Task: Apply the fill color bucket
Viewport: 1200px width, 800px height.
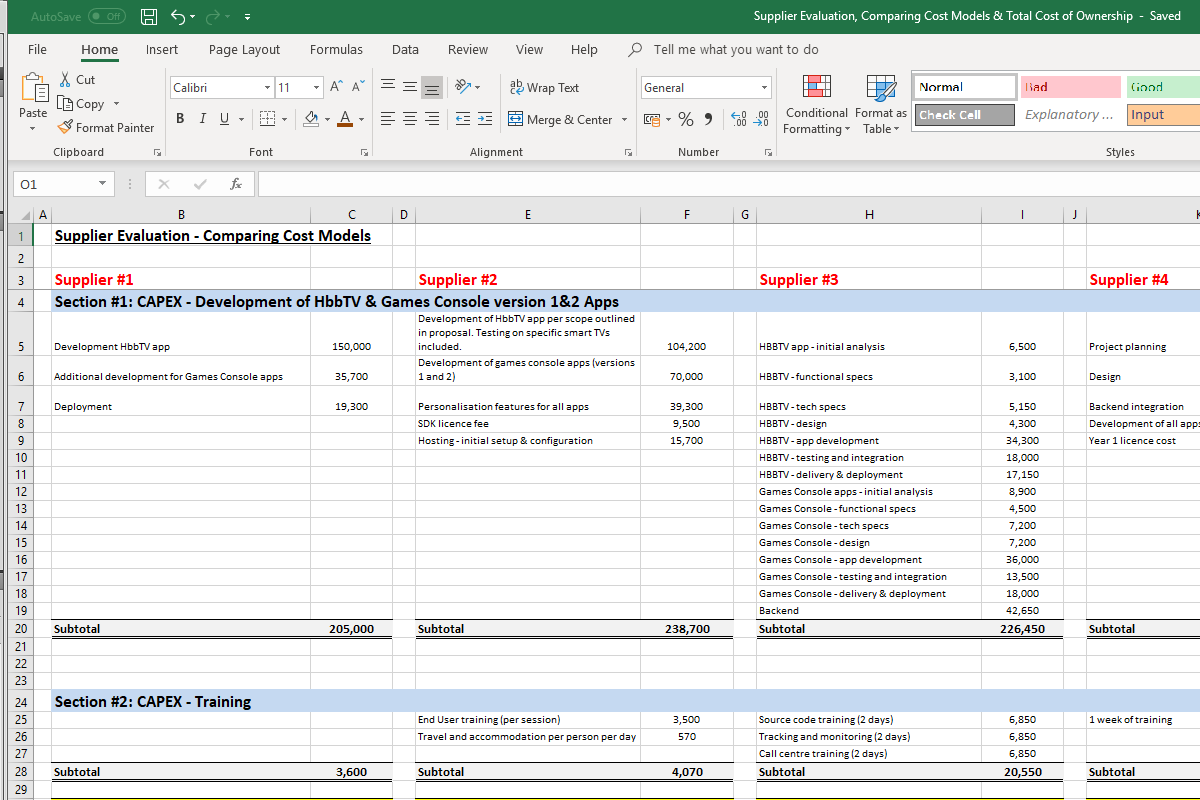Action: tap(311, 119)
